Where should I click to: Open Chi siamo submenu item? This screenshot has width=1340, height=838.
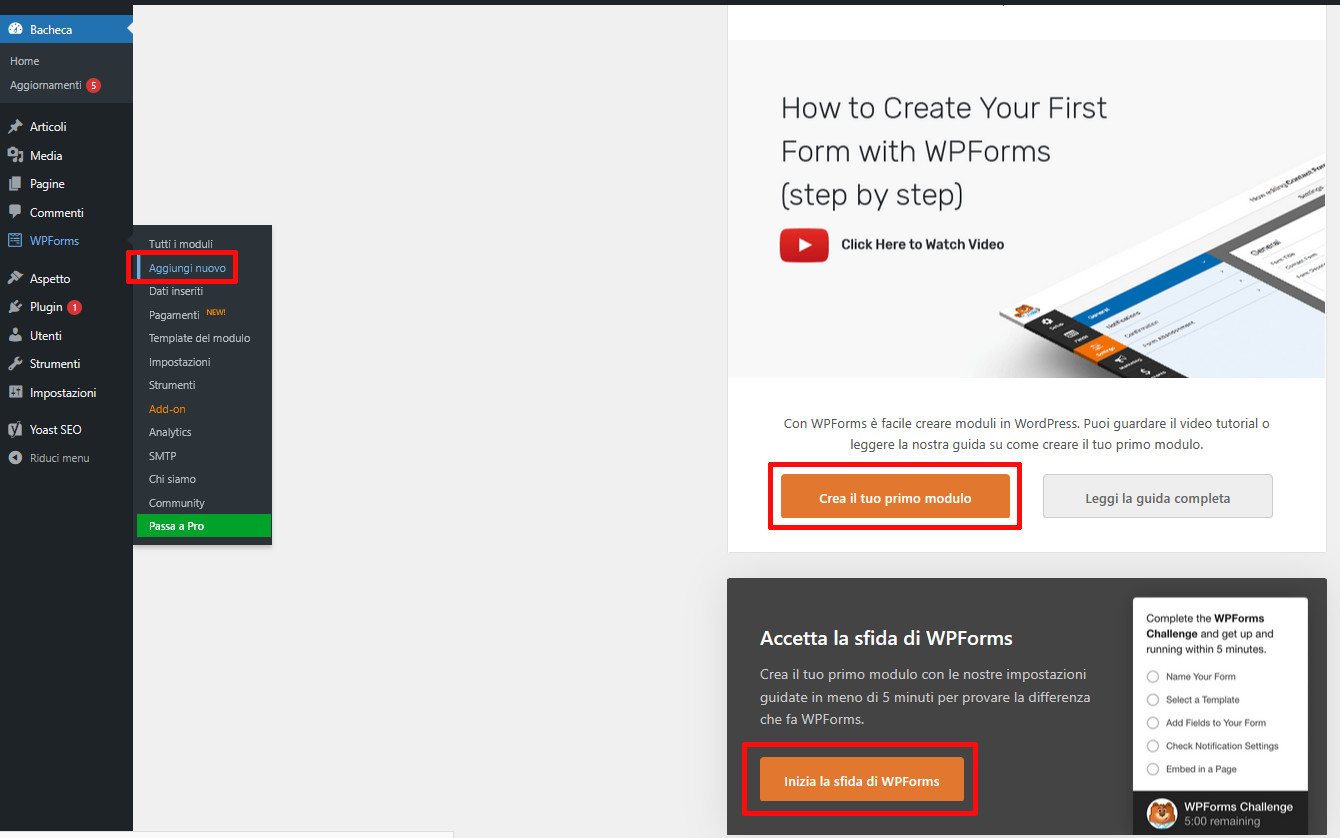[x=173, y=479]
